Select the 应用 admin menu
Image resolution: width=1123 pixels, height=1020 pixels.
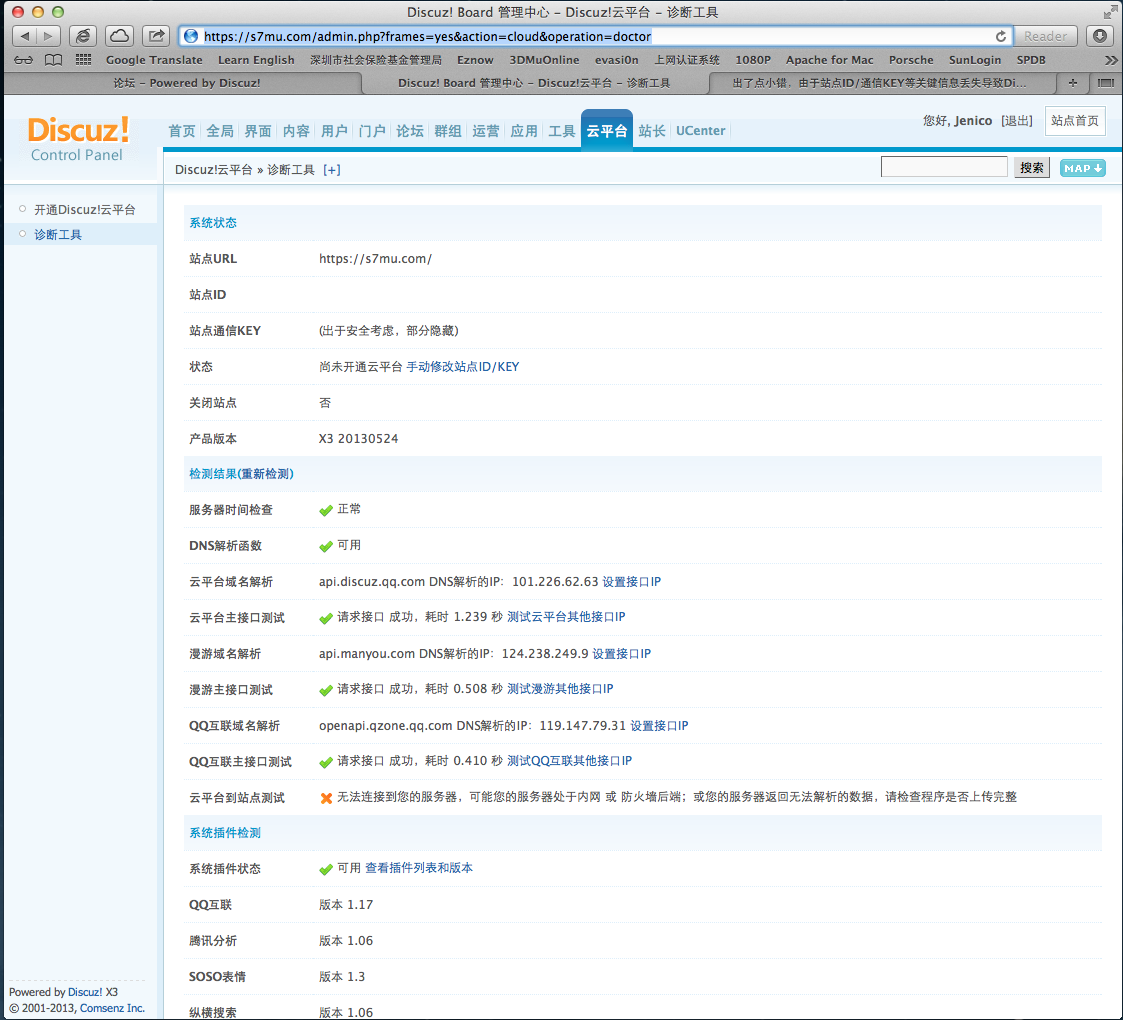pyautogui.click(x=524, y=131)
